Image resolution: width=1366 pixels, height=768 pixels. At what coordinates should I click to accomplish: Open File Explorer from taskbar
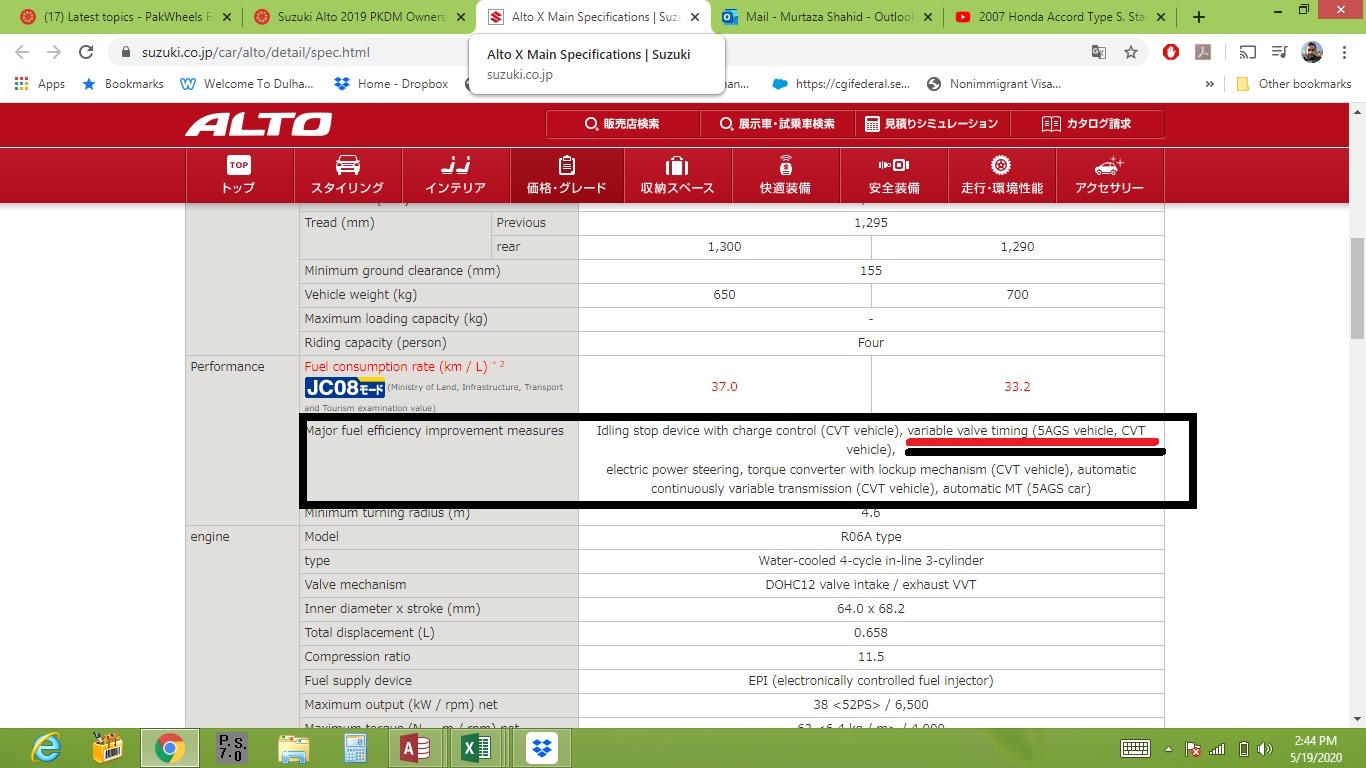294,748
